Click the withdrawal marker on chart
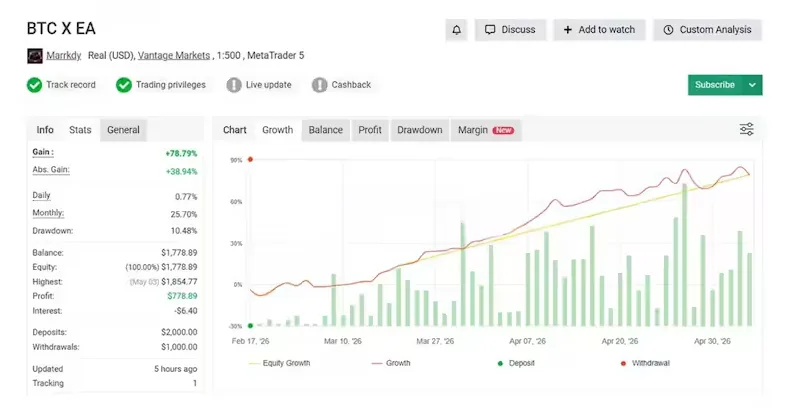789x408 pixels. [x=250, y=159]
